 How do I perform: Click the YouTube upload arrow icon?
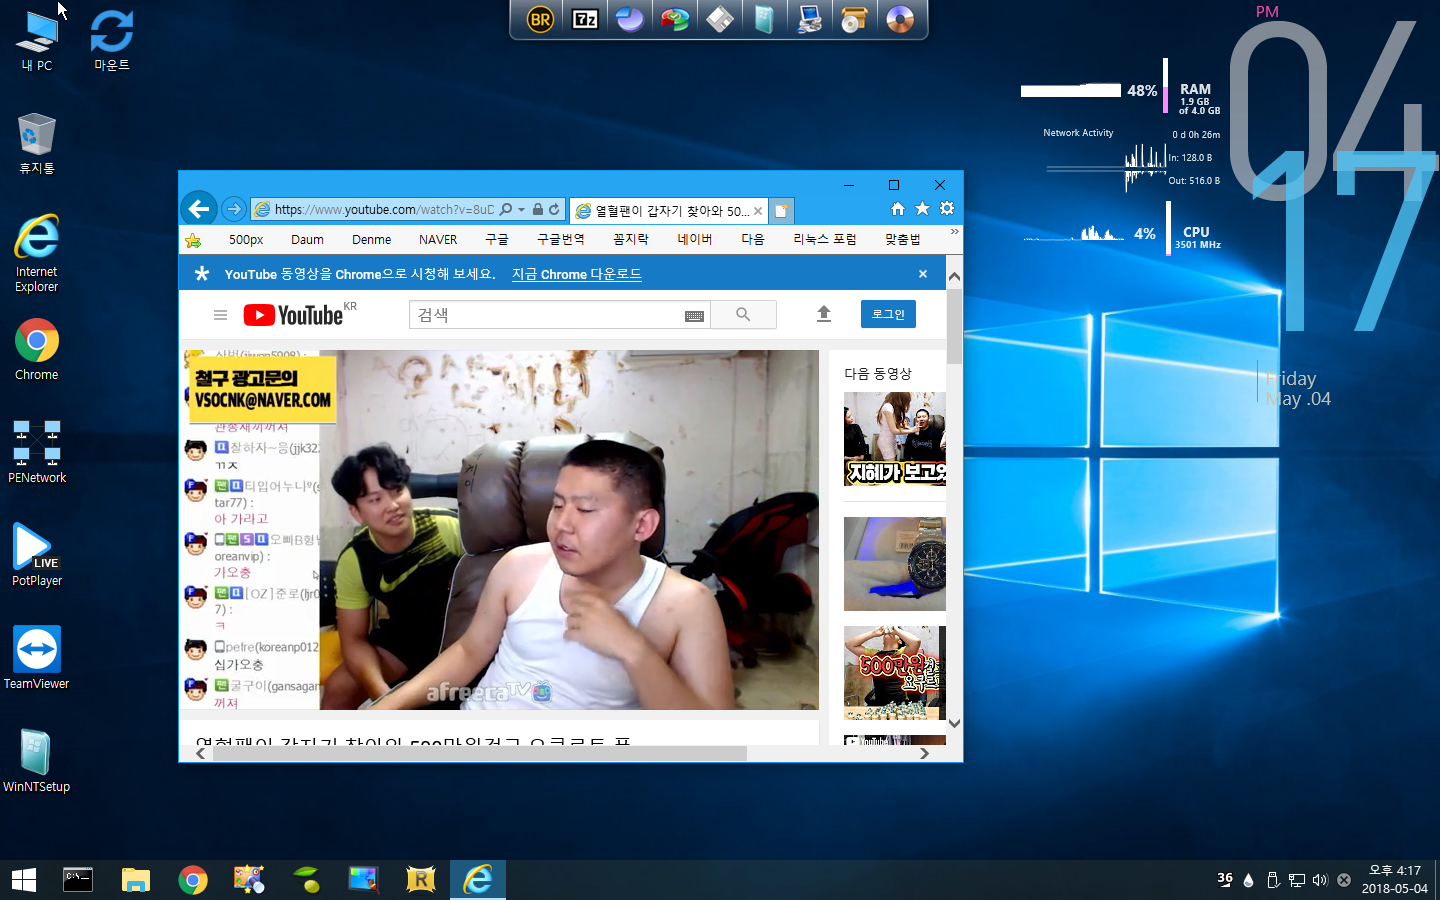[824, 314]
